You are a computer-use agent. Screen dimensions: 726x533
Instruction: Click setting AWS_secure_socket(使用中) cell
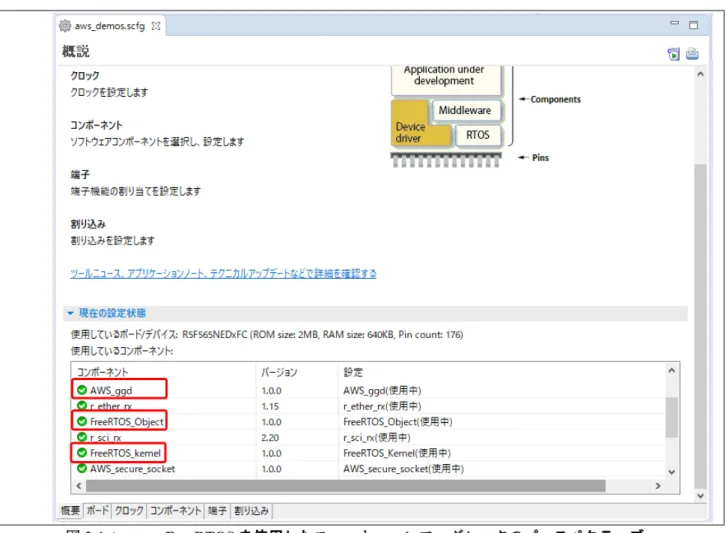tap(403, 469)
